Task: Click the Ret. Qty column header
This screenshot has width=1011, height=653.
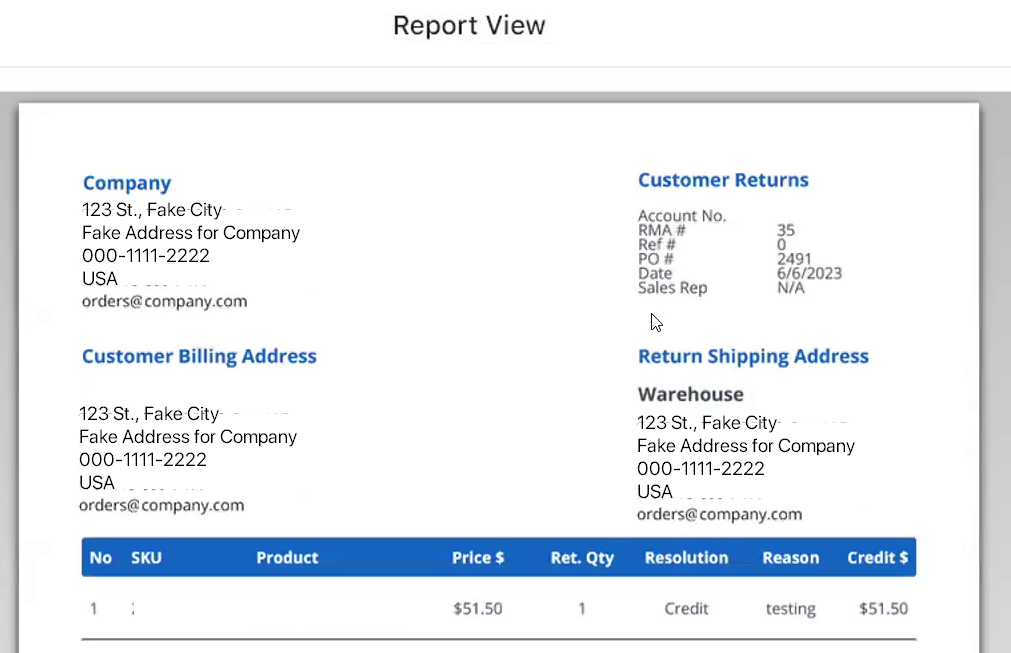Action: click(582, 558)
